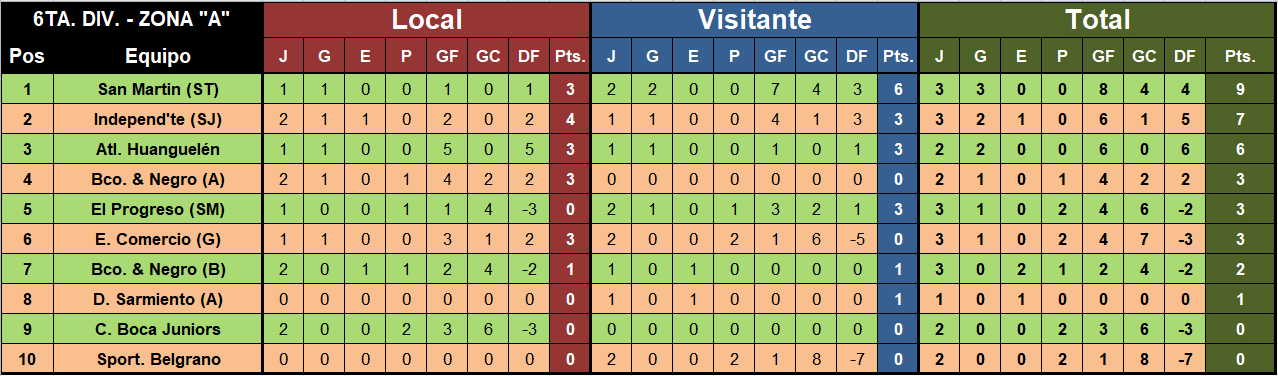Select the El Progreso (SM) team cell
This screenshot has width=1278, height=376.
point(158,209)
